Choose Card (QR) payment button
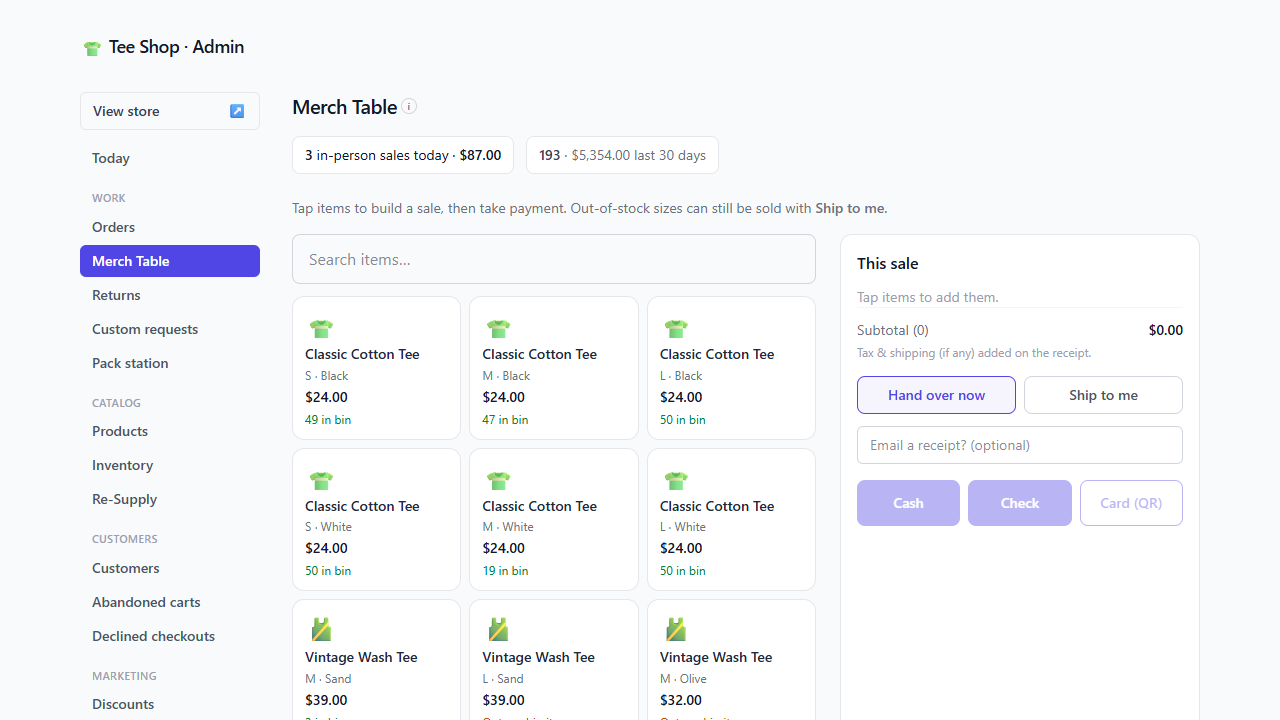 (1131, 503)
